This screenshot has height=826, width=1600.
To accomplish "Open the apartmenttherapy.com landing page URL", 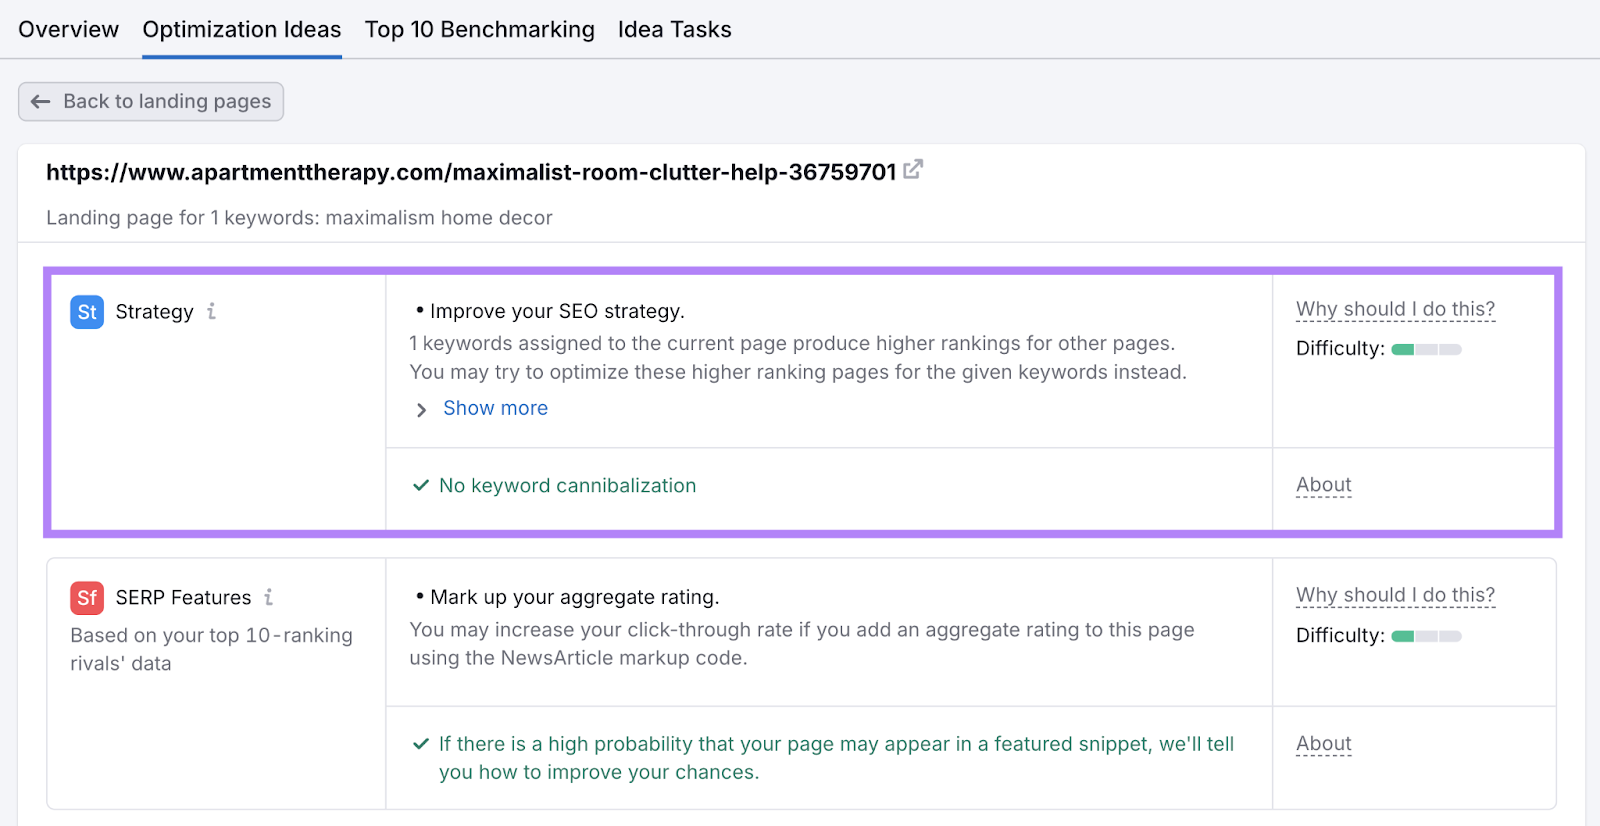I will 471,172.
